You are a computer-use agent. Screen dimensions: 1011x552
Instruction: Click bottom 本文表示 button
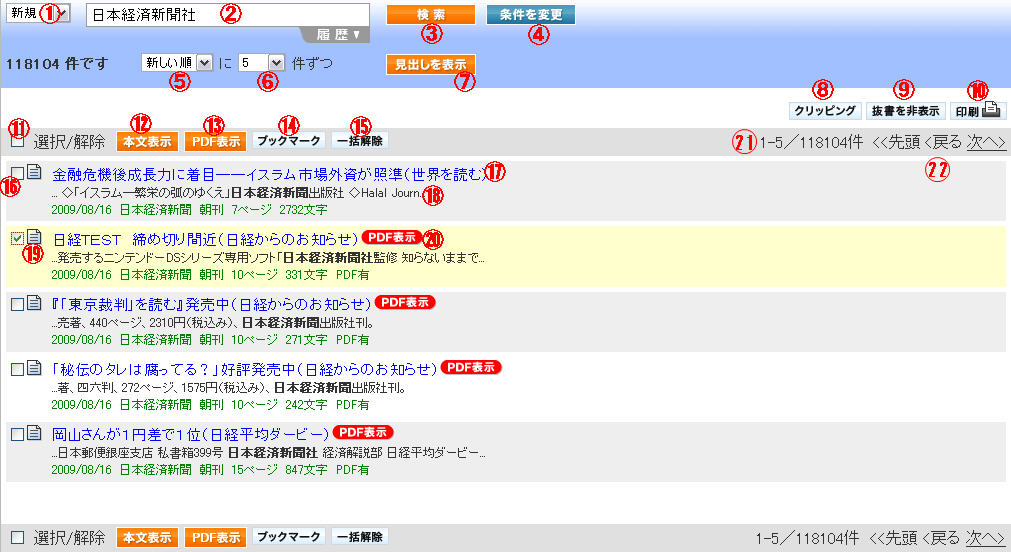[x=147, y=537]
